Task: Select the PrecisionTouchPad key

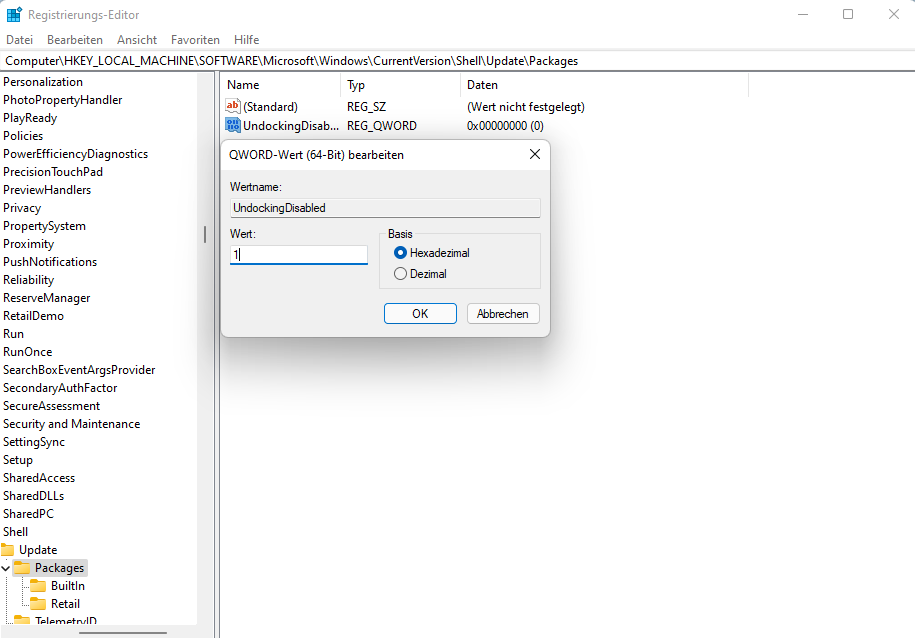Action: [53, 172]
